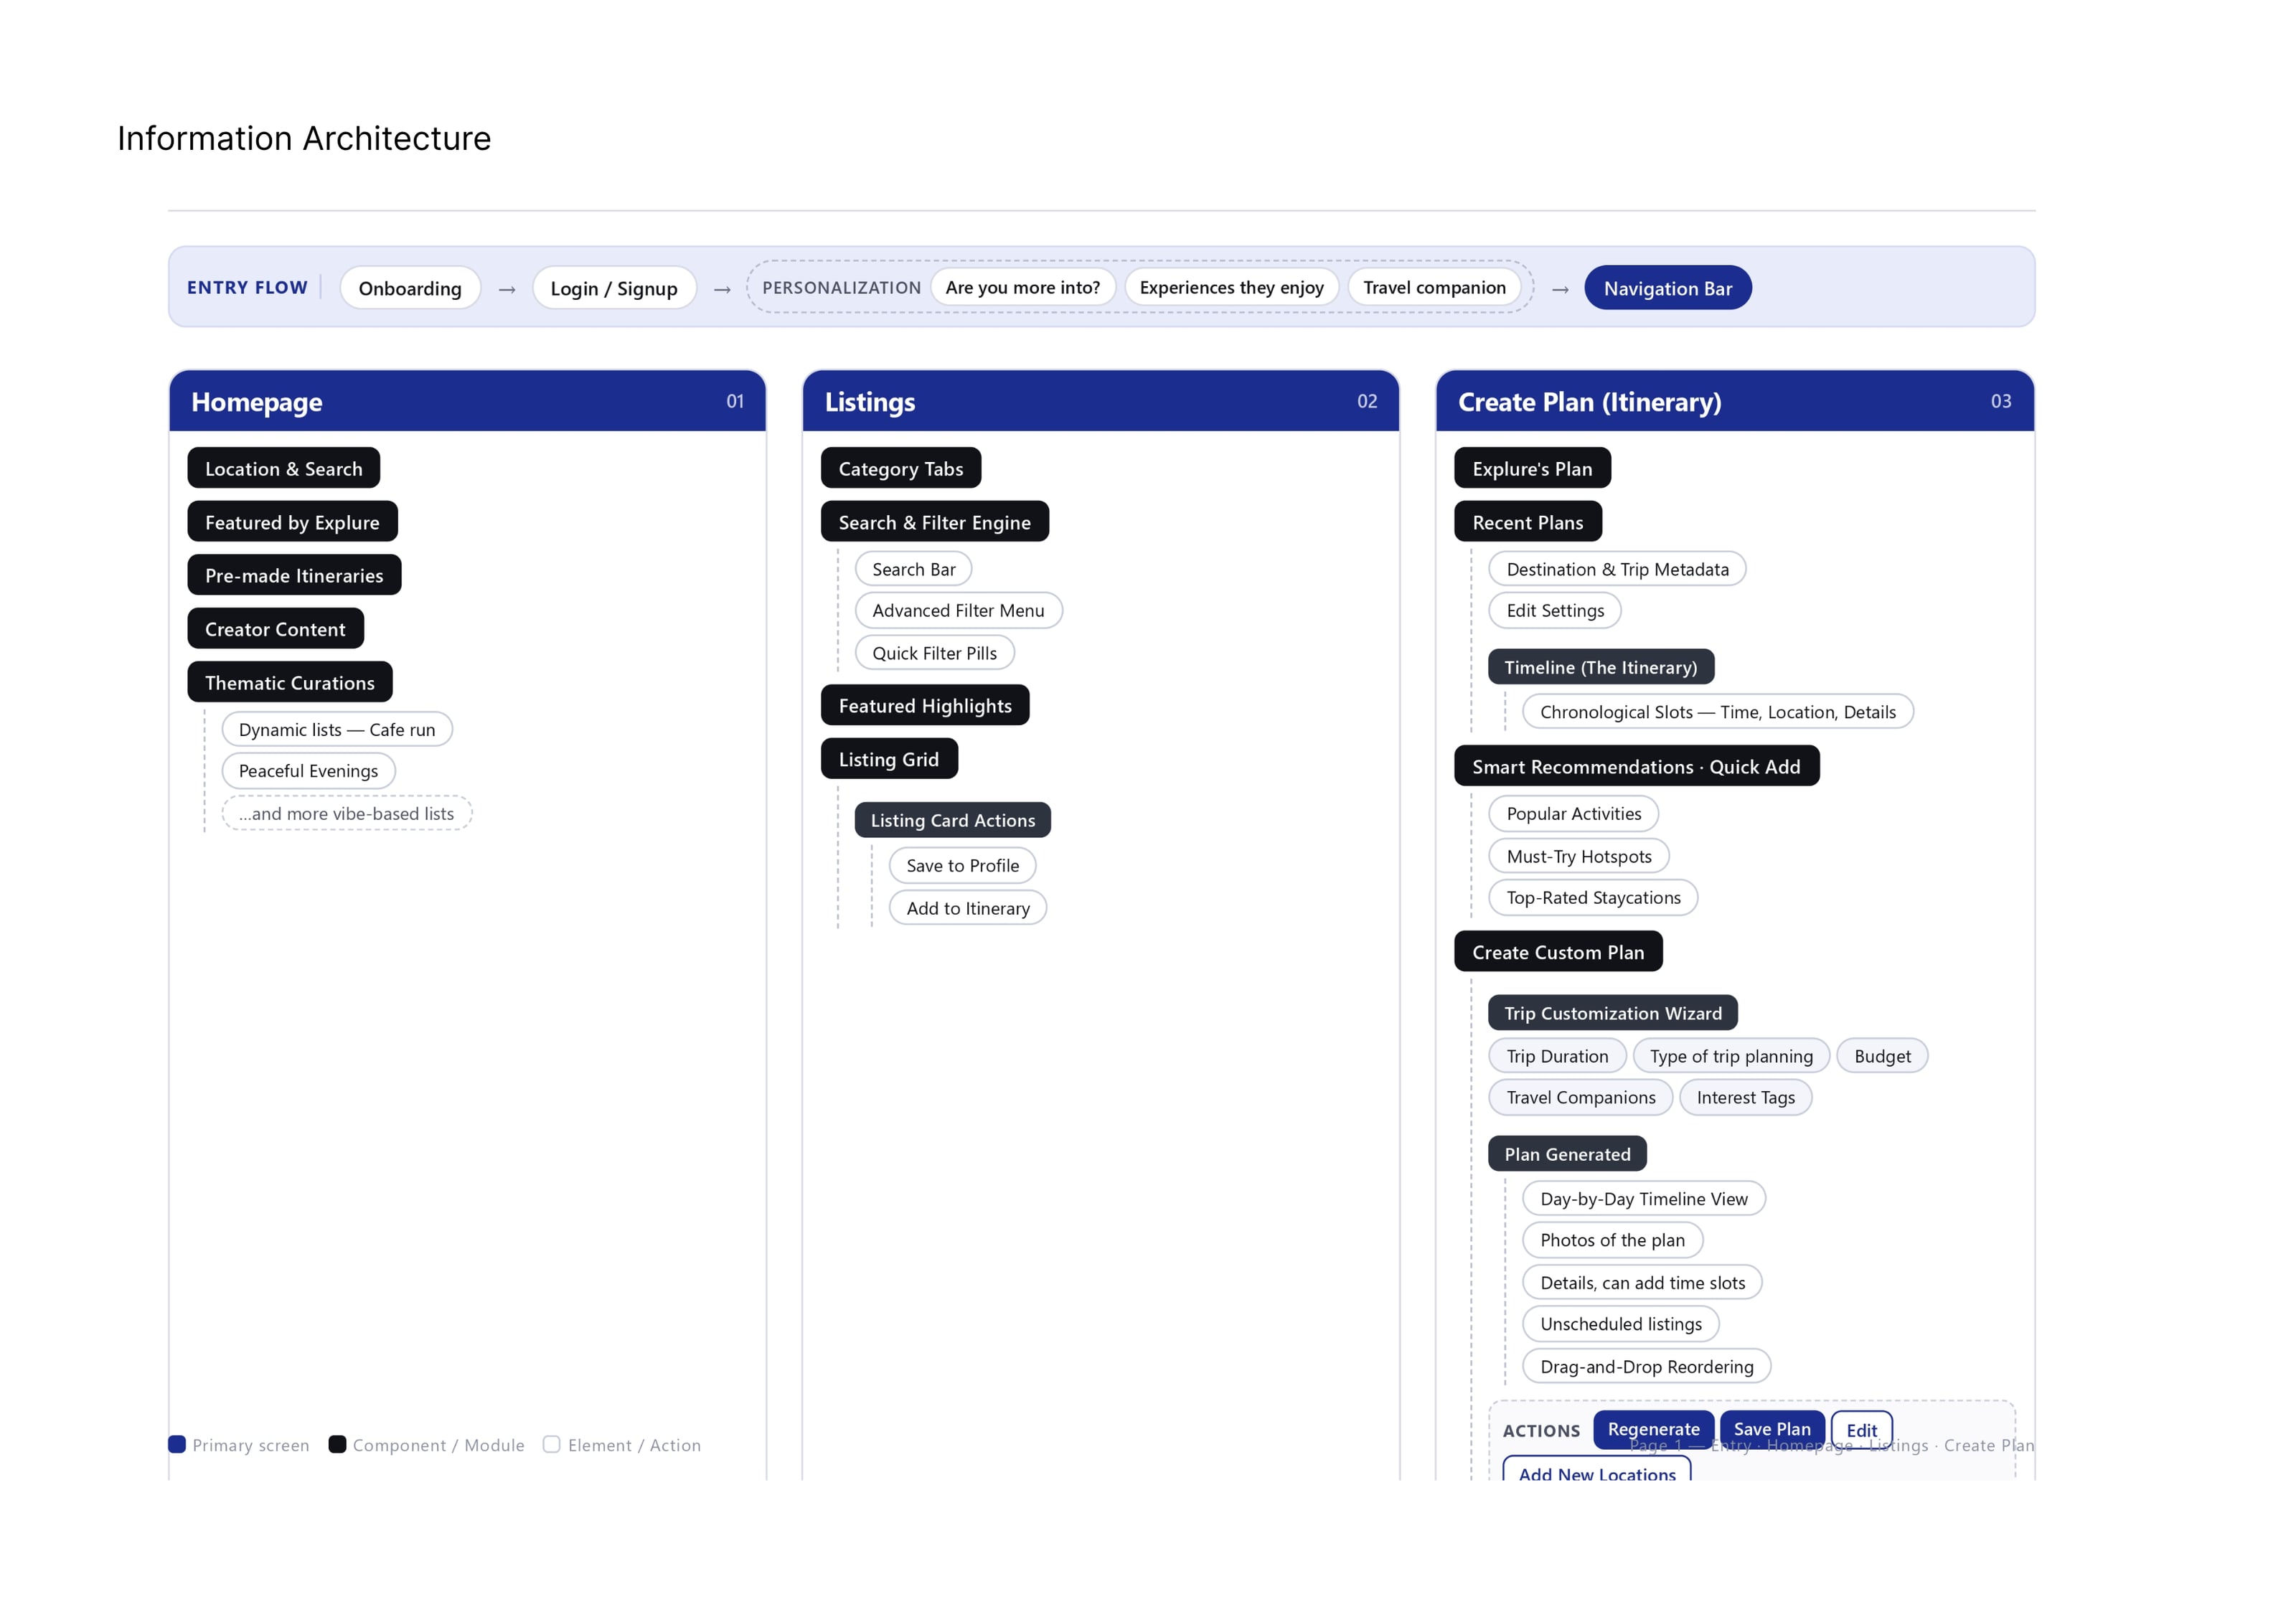Select 'Dynamic lists — Cafe run' element
The width and height of the screenshot is (2296, 1622).
point(337,729)
